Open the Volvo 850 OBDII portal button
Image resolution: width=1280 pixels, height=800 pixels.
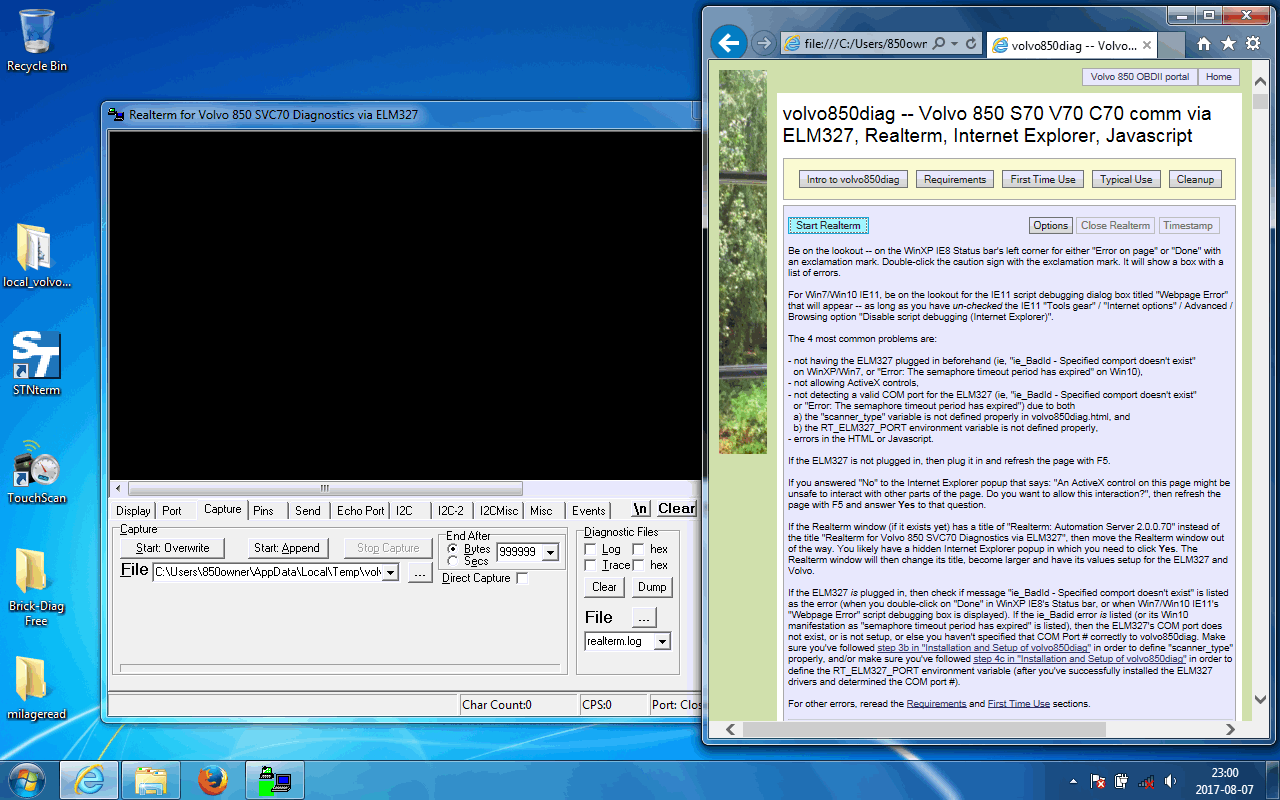(x=1140, y=77)
